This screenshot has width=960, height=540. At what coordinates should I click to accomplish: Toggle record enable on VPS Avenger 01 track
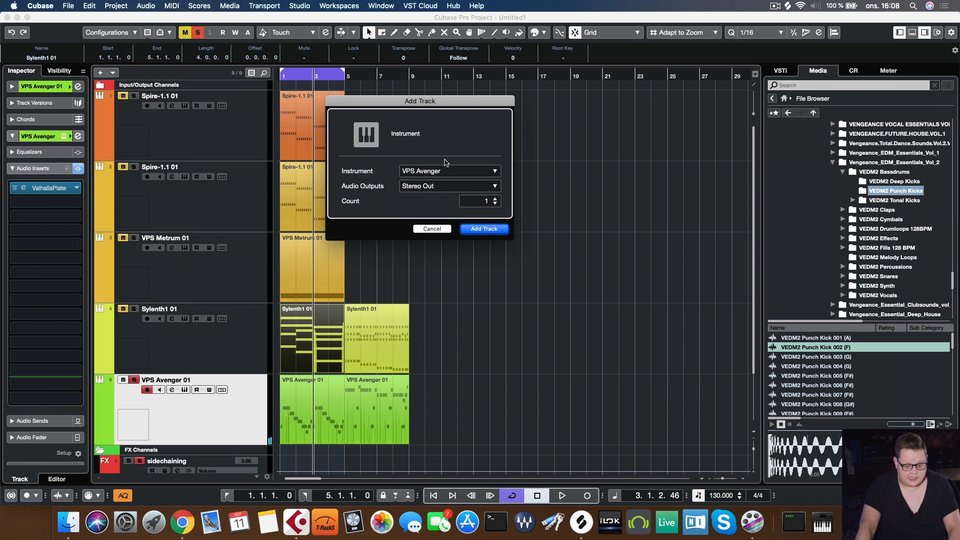pyautogui.click(x=147, y=390)
